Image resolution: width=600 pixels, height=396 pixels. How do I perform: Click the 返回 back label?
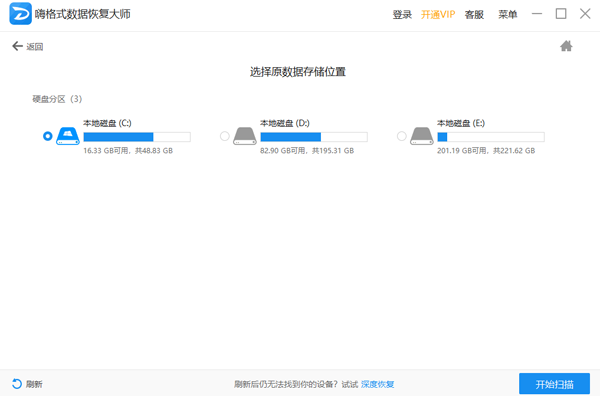coord(34,47)
